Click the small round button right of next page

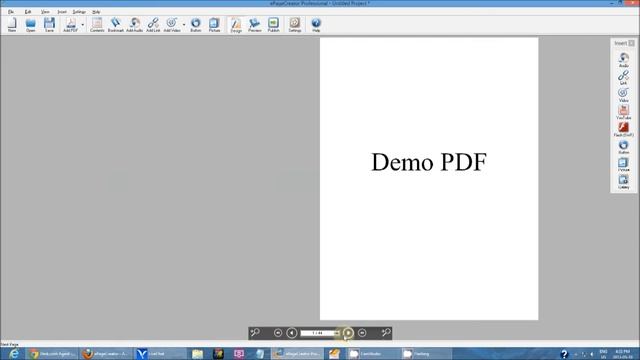[362, 333]
